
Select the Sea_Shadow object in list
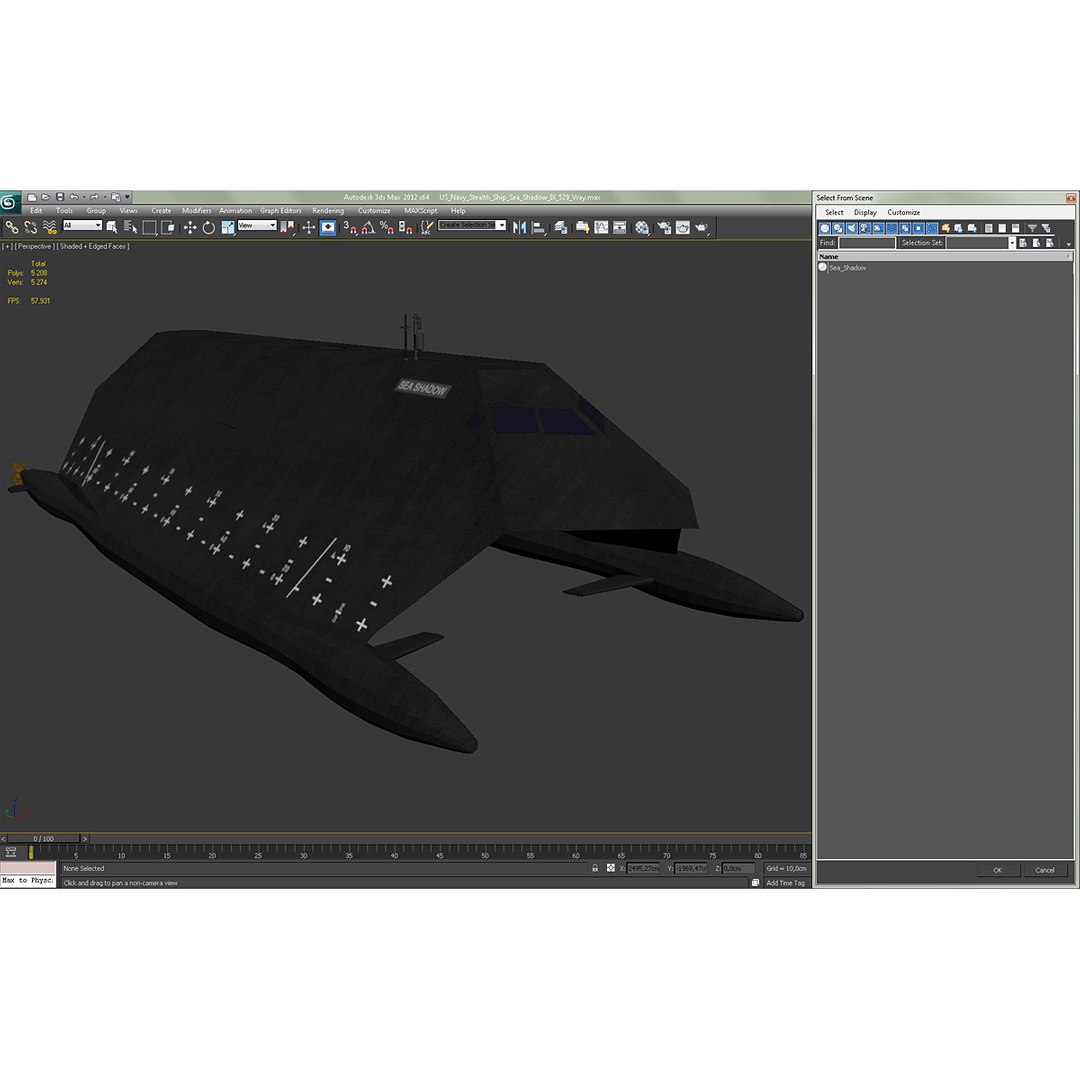(847, 268)
